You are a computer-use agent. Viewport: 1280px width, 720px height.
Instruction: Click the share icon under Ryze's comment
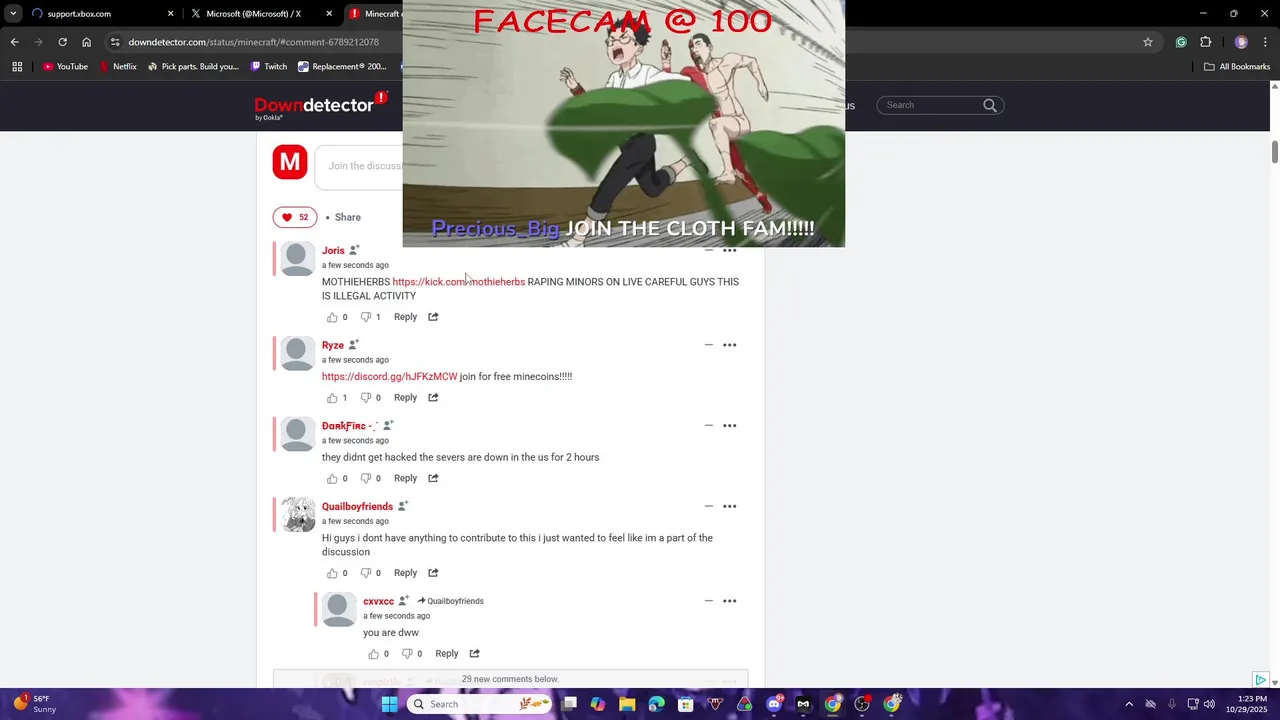pos(433,398)
